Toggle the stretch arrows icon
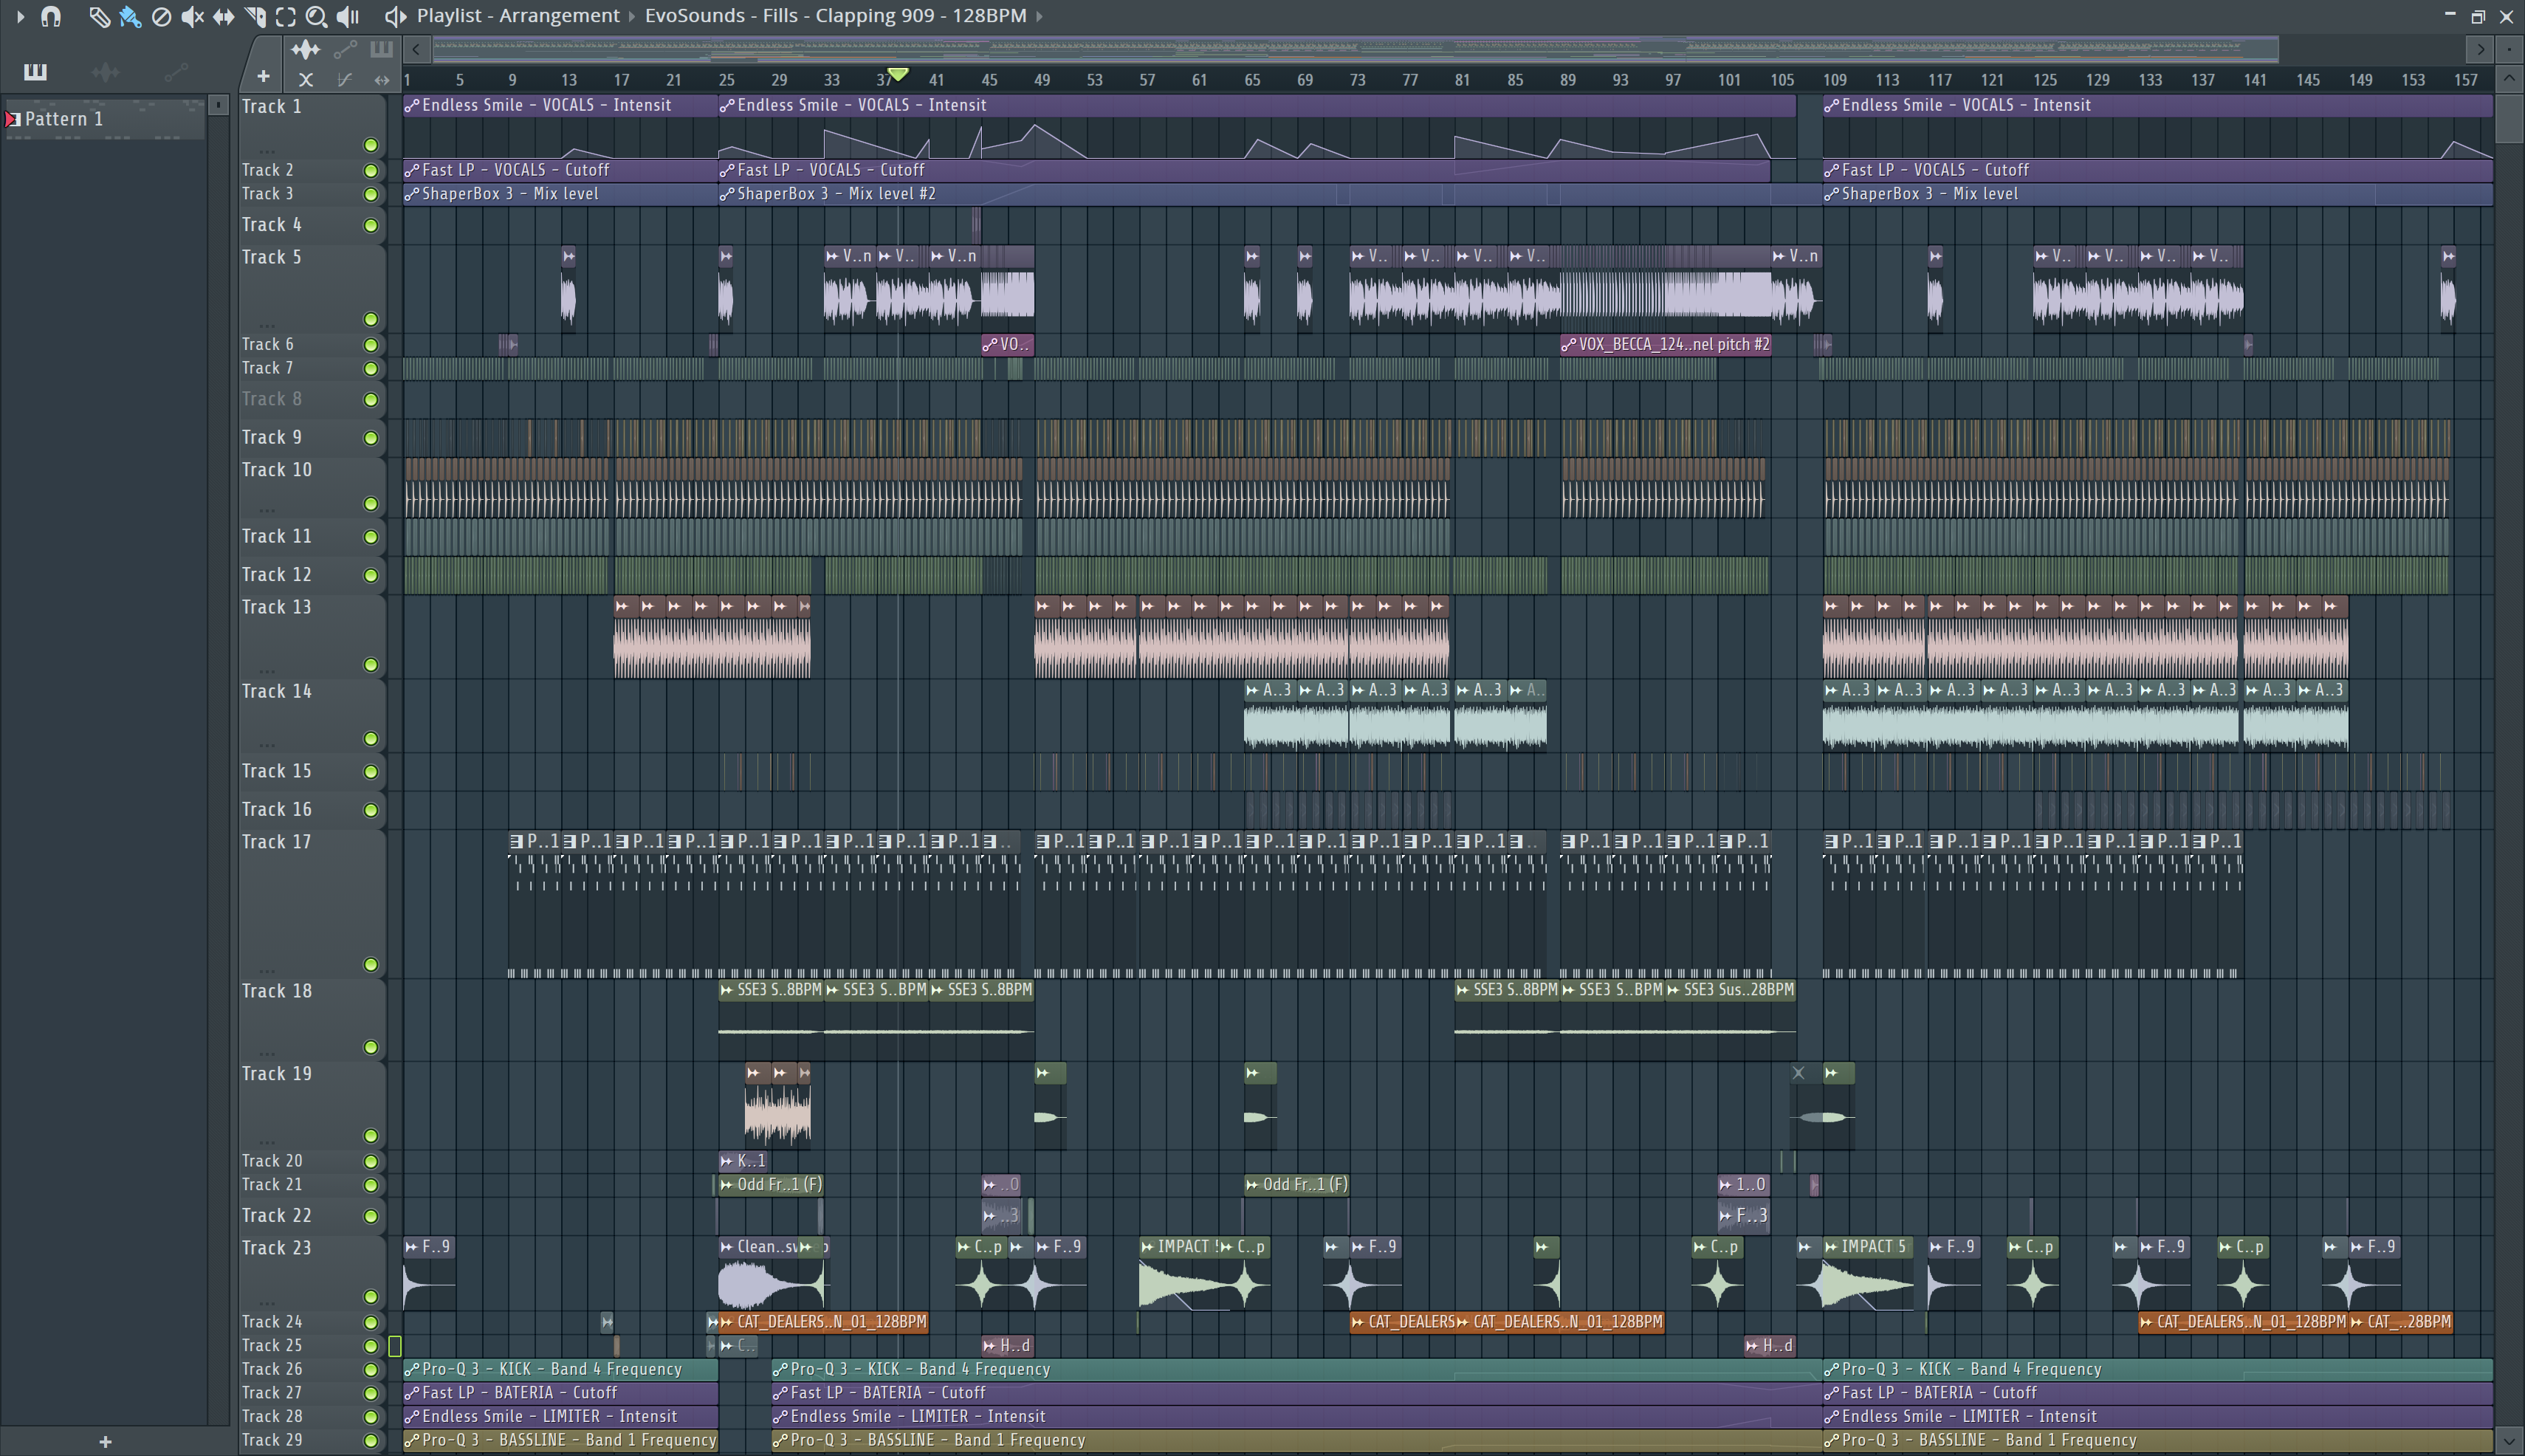The height and width of the screenshot is (1456, 2525). click(381, 80)
